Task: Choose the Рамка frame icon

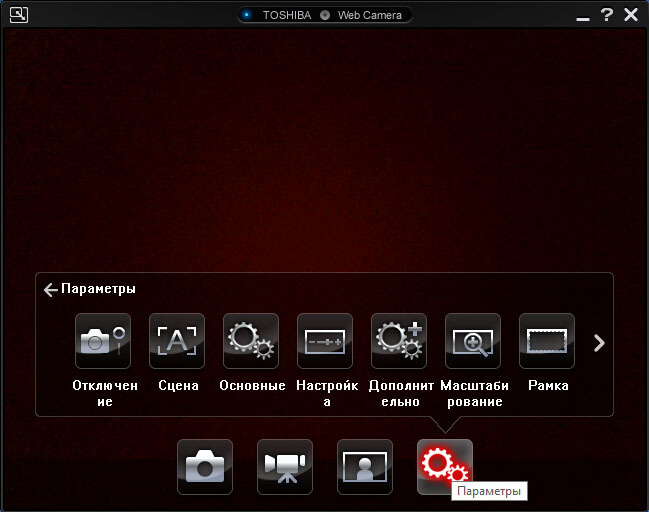Action: 547,341
